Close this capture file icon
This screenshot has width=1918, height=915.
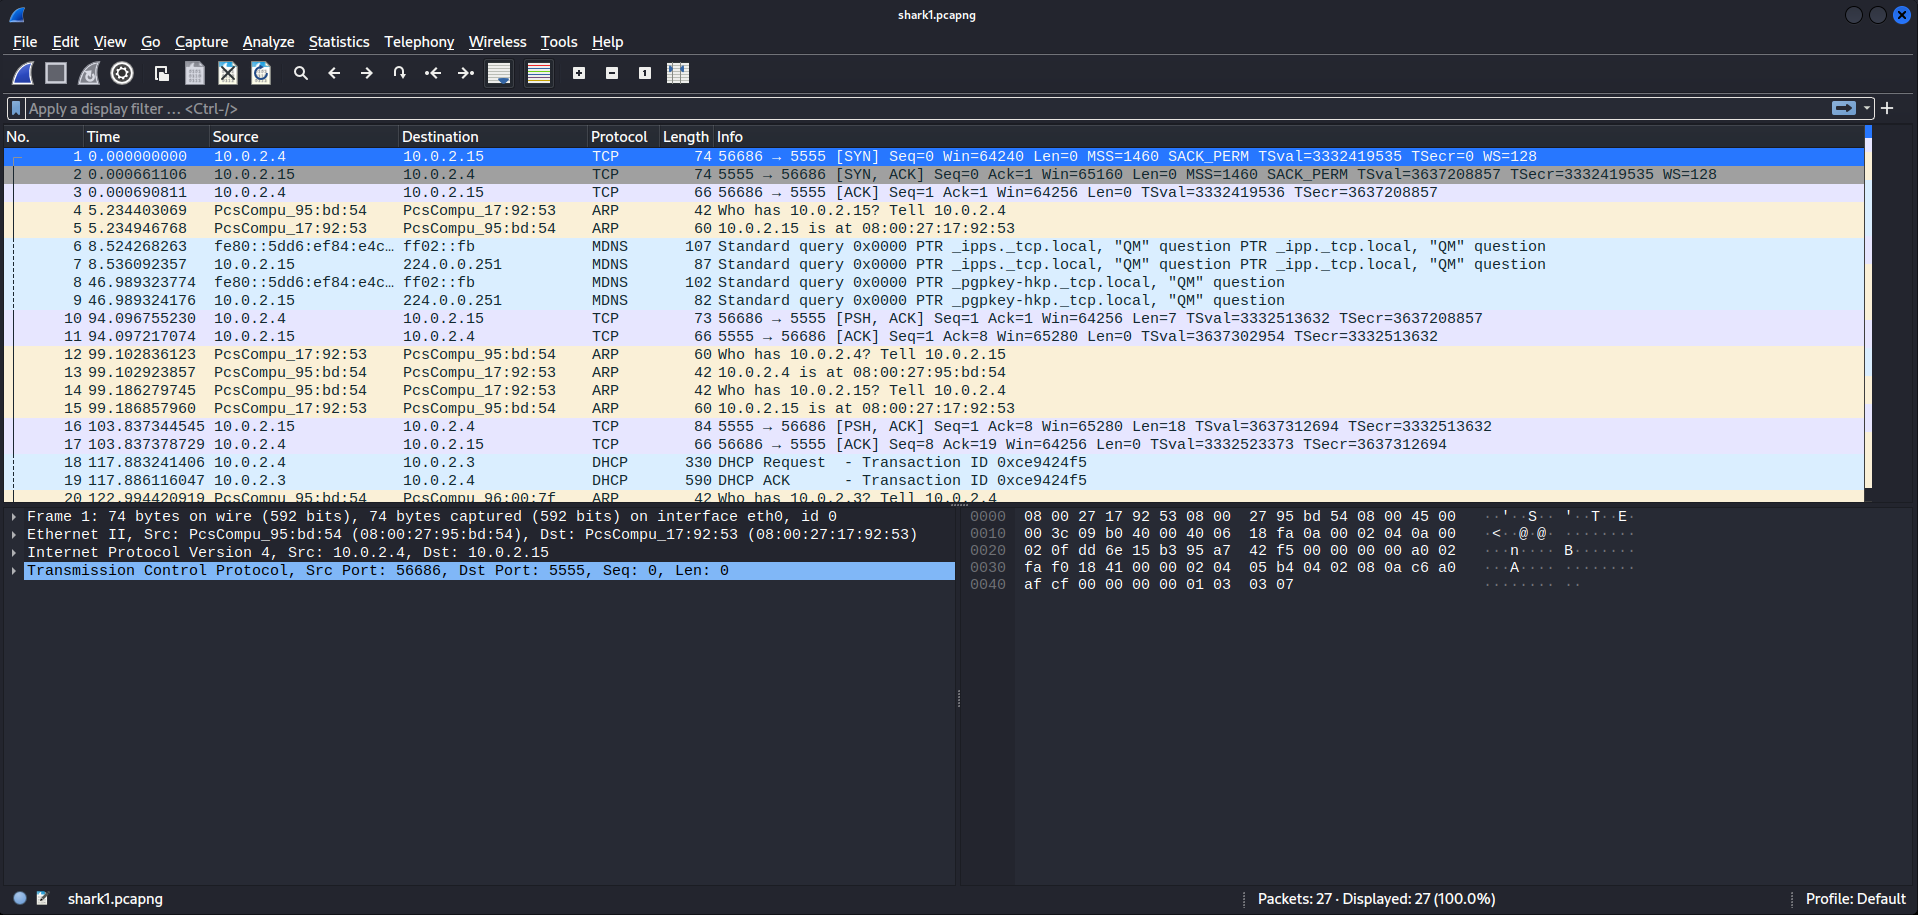[x=228, y=73]
